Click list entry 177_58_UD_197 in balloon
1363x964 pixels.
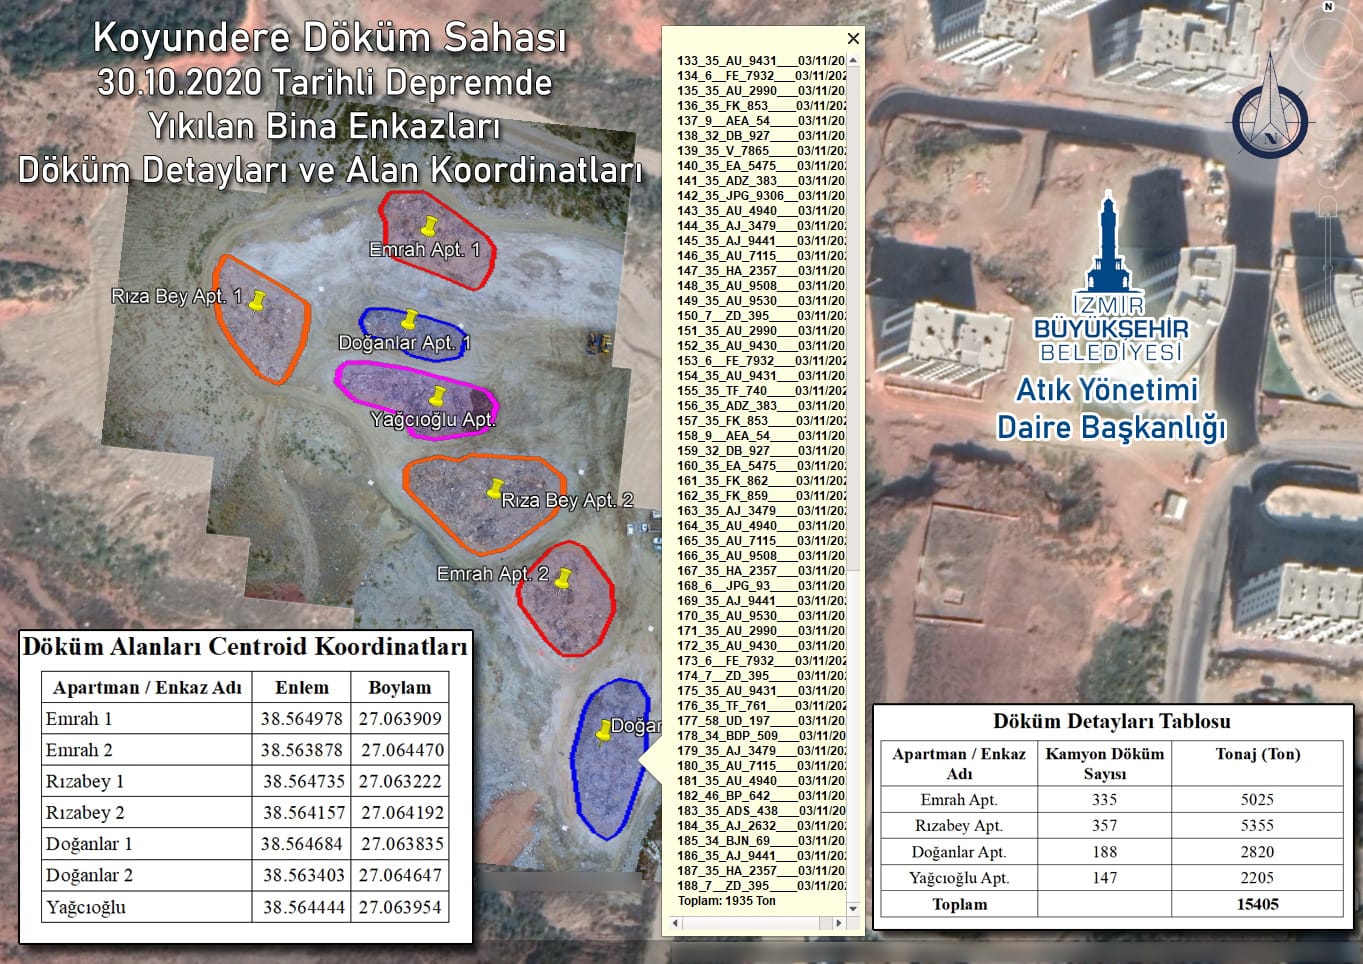tap(761, 721)
